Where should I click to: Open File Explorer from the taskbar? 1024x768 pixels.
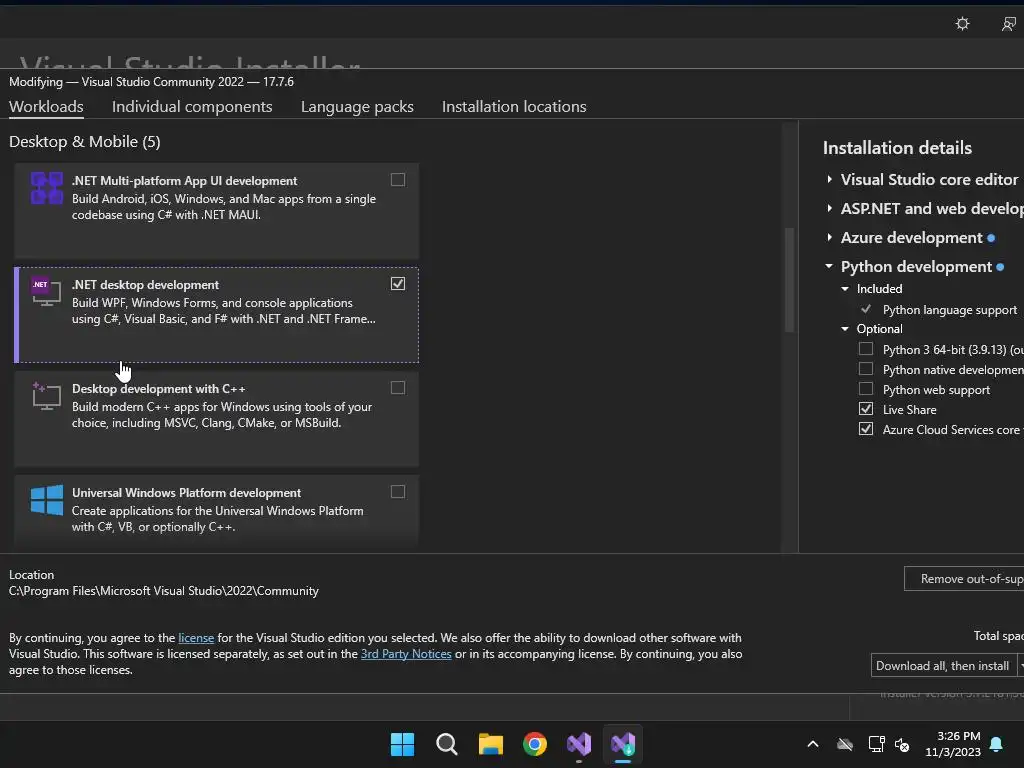(x=490, y=744)
